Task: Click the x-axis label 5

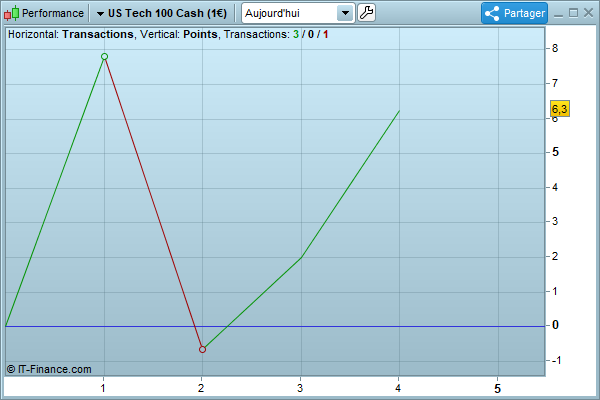Action: (497, 389)
